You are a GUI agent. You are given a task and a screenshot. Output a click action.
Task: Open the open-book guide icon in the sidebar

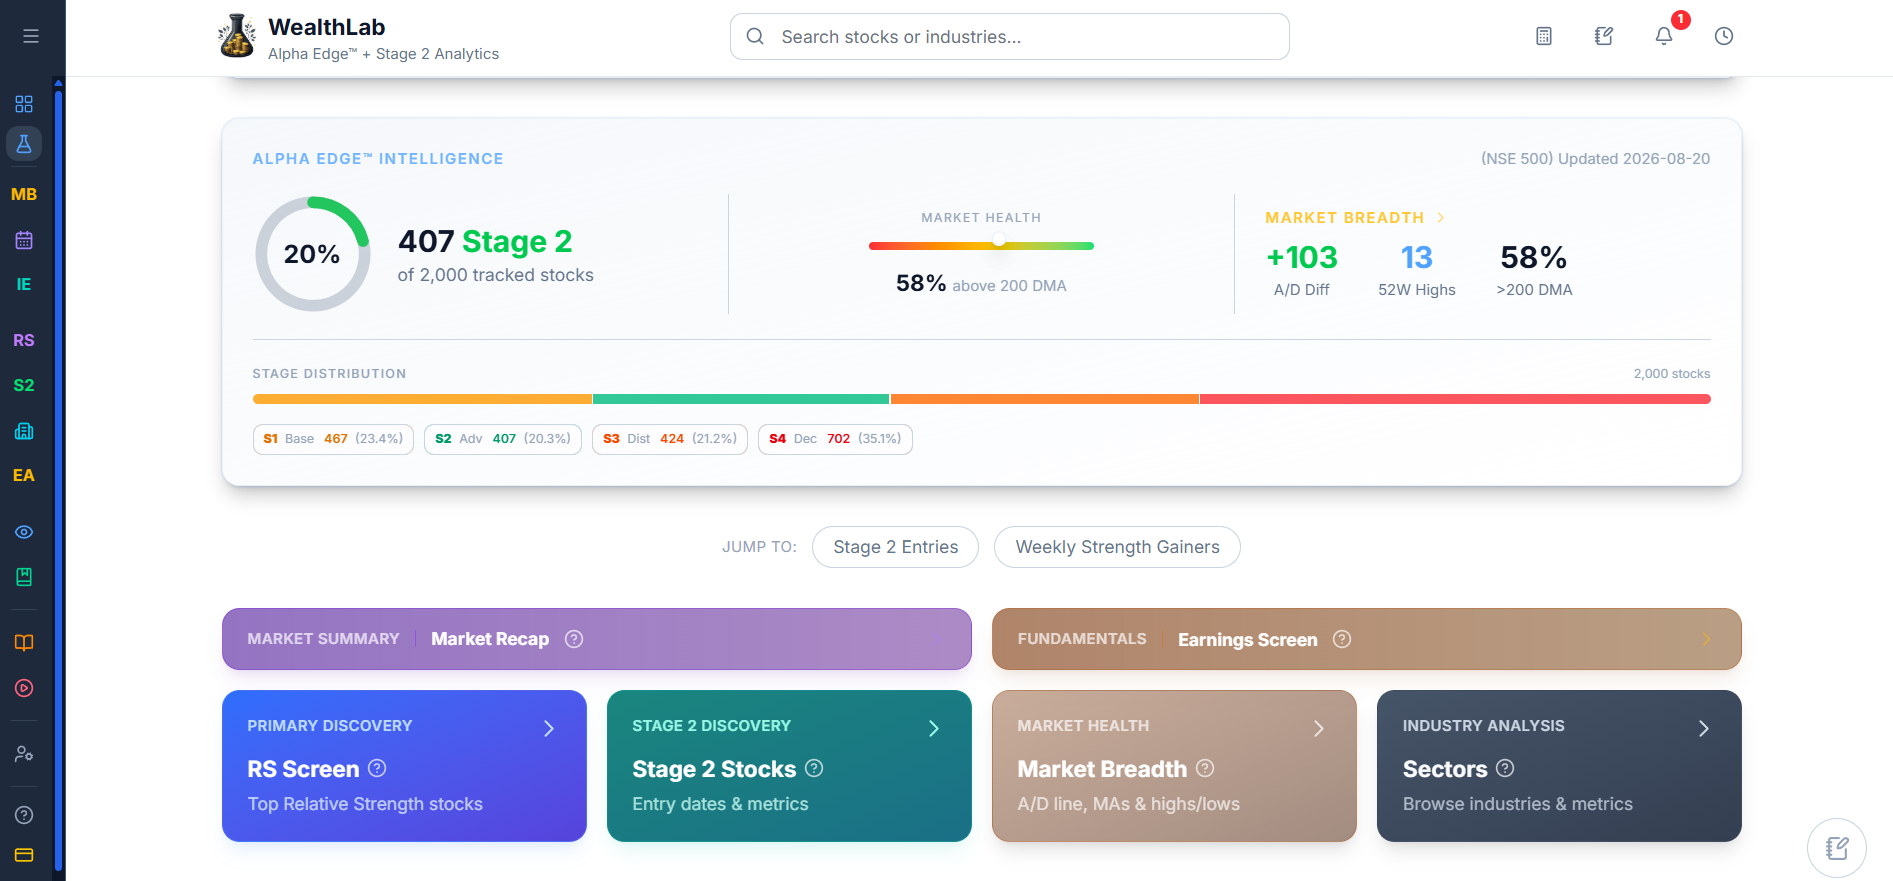tap(24, 643)
